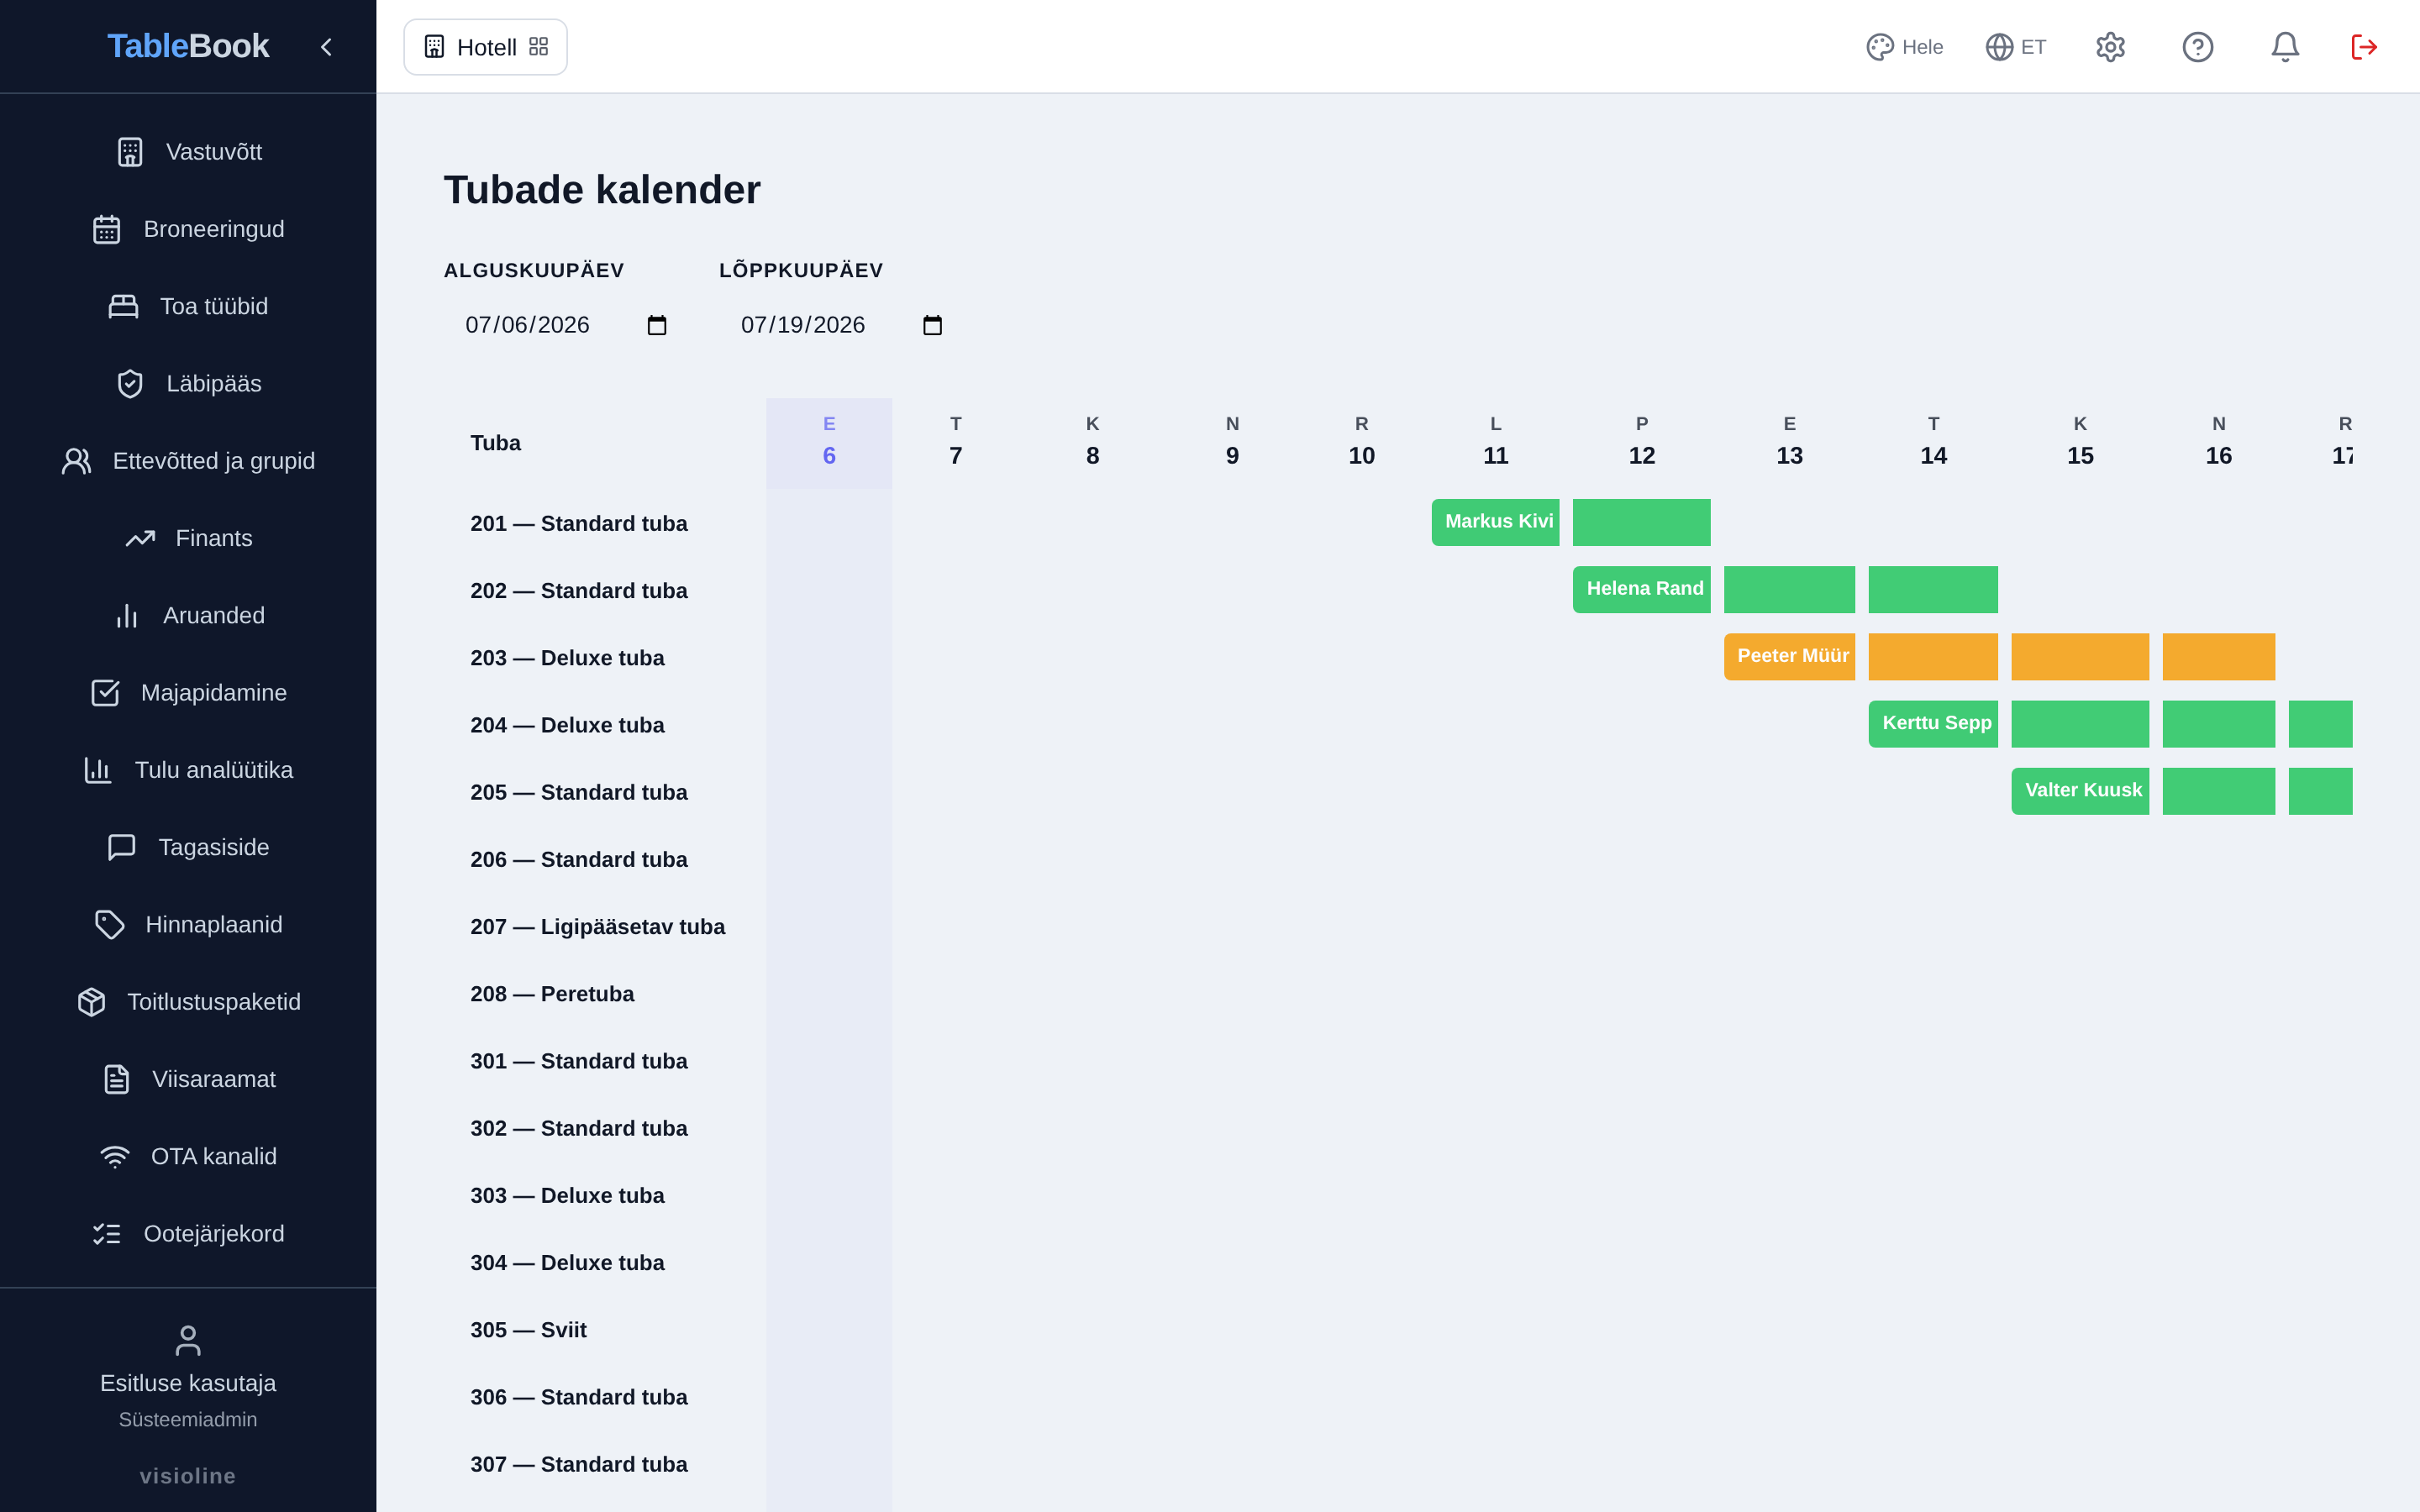Select room row 201 — Standard tuba
This screenshot has height=1512, width=2420.
(x=579, y=524)
